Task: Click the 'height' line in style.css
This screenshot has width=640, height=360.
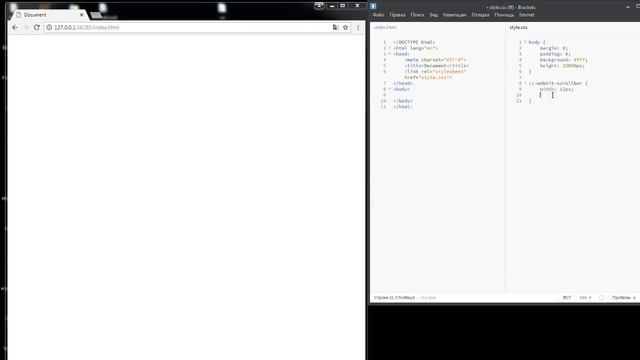Action: tap(562, 66)
